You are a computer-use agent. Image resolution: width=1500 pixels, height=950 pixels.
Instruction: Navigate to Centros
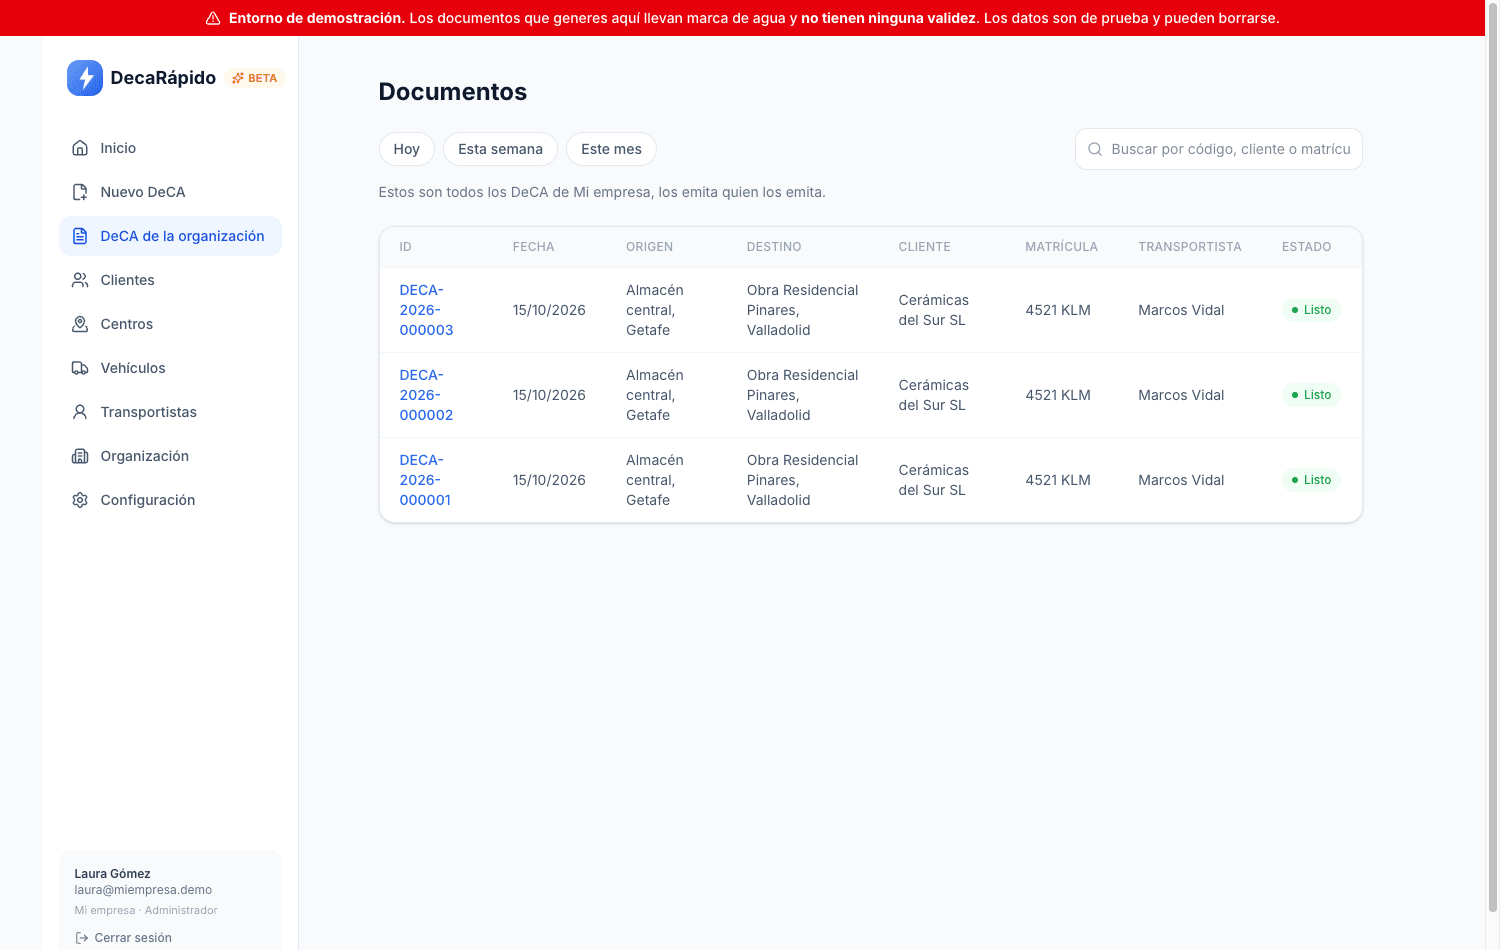pos(170,324)
